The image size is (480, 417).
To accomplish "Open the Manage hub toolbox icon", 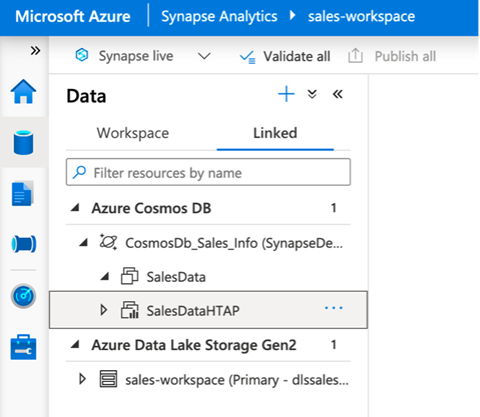I will point(23,347).
